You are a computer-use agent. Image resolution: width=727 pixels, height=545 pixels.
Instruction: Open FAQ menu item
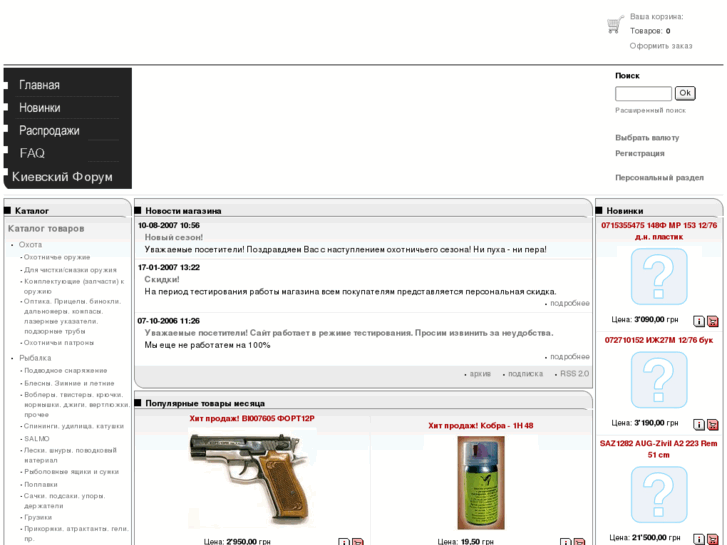click(32, 153)
